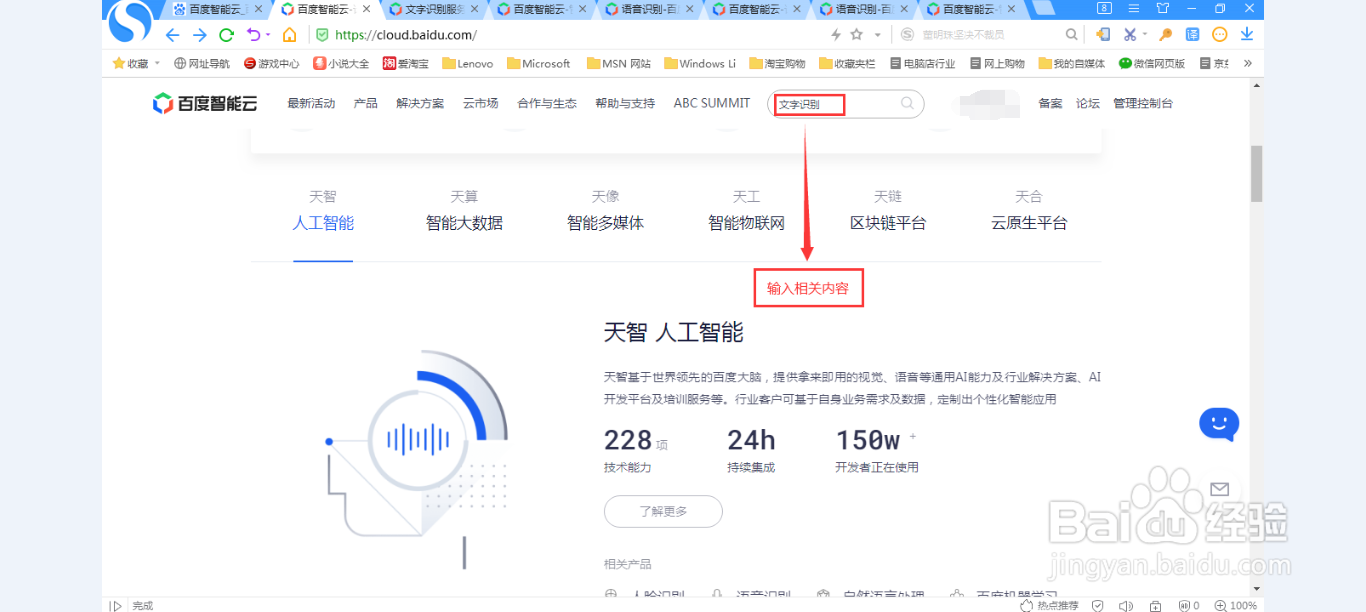Open the 帮助与支持 menu

point(625,103)
